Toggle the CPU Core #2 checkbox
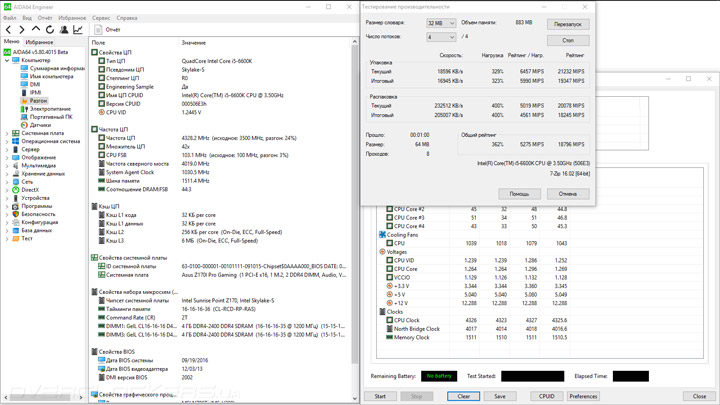Viewport: 720px width, 405px height. coord(389,209)
